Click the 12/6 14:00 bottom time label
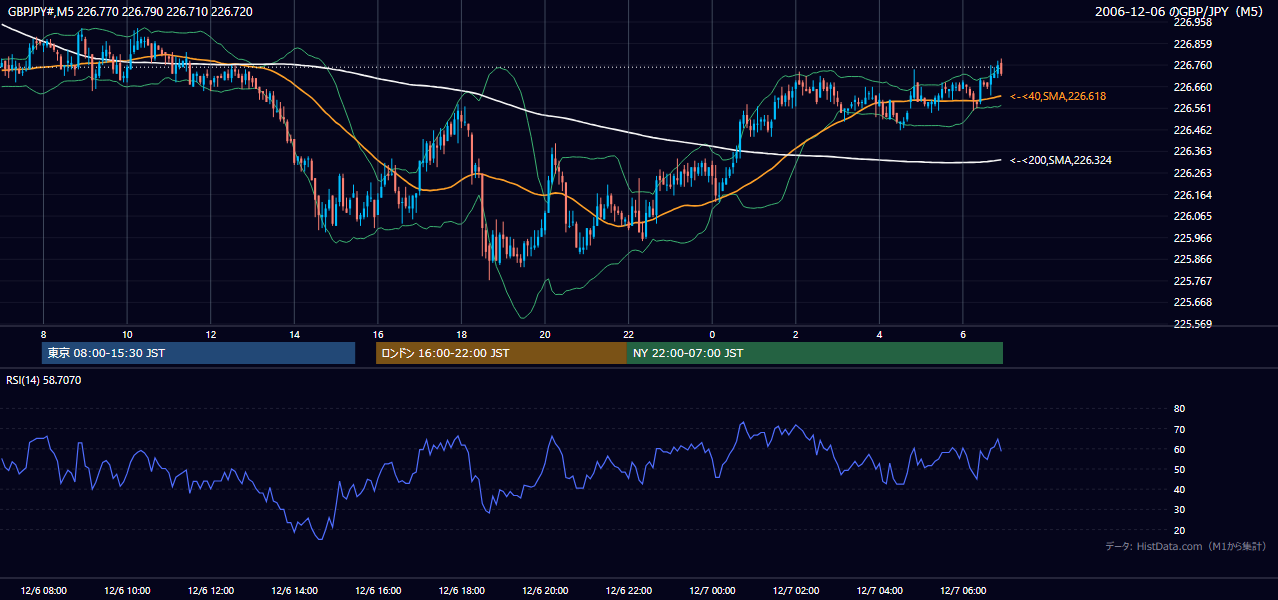This screenshot has width=1278, height=600. 294,591
